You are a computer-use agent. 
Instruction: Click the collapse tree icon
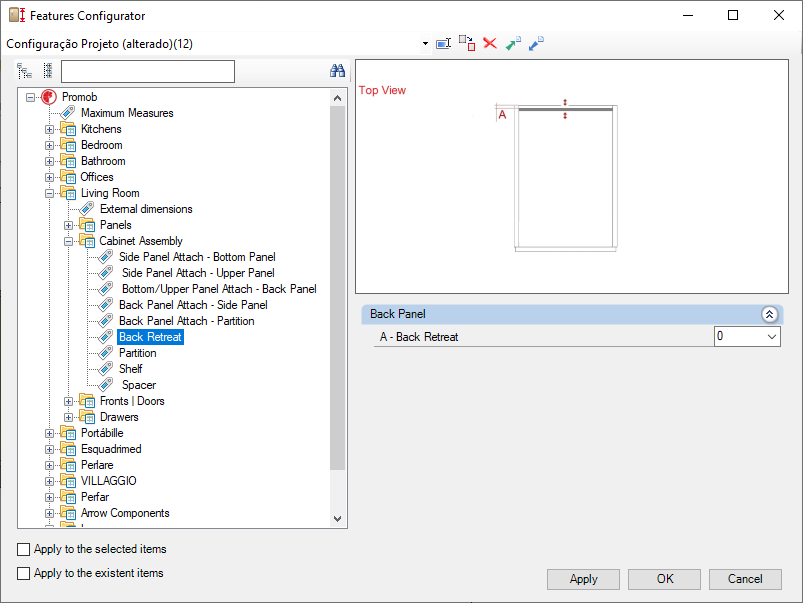point(47,71)
